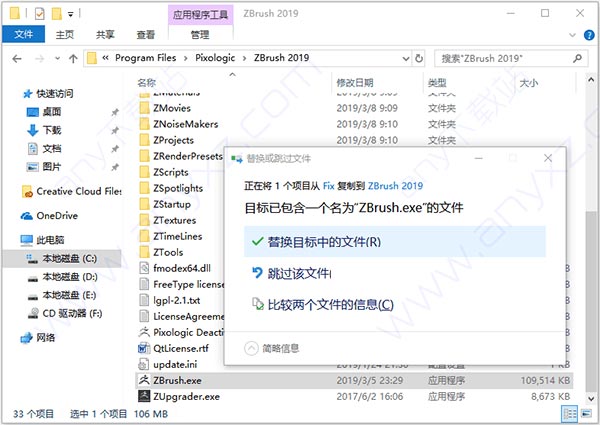Select the ZMovies folder

[172, 108]
